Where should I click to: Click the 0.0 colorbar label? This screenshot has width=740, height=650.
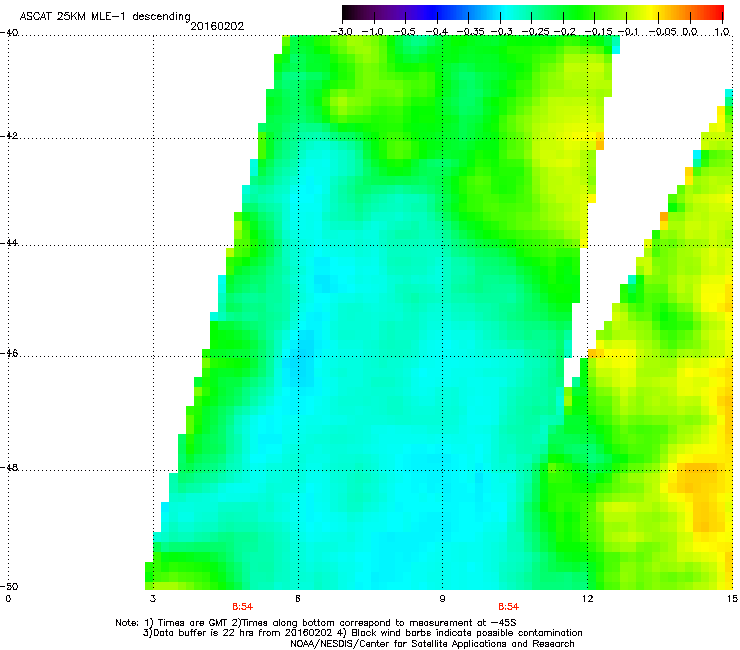click(690, 32)
